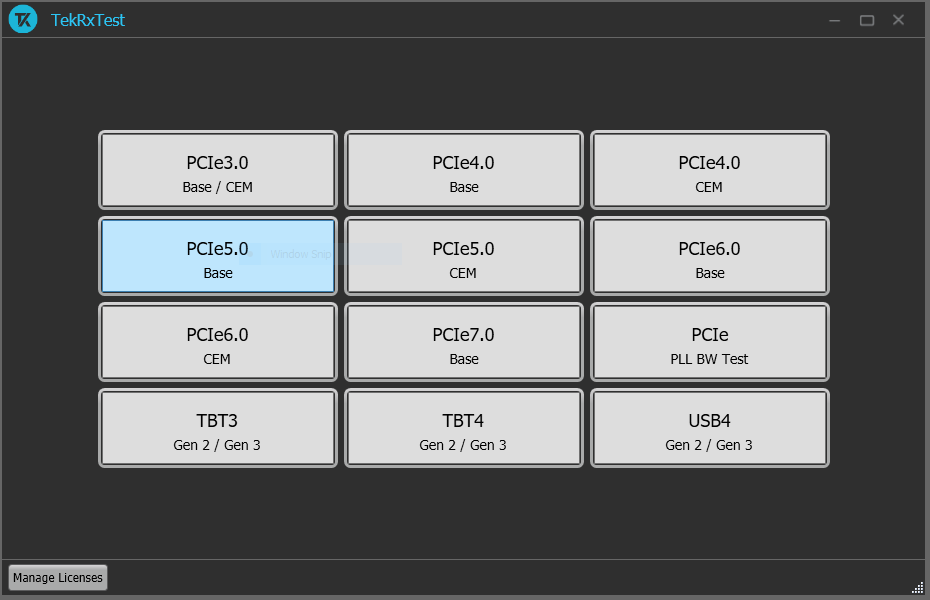This screenshot has width=930, height=600.
Task: Launch the PCIe4.0 CEM test
Action: (x=709, y=171)
